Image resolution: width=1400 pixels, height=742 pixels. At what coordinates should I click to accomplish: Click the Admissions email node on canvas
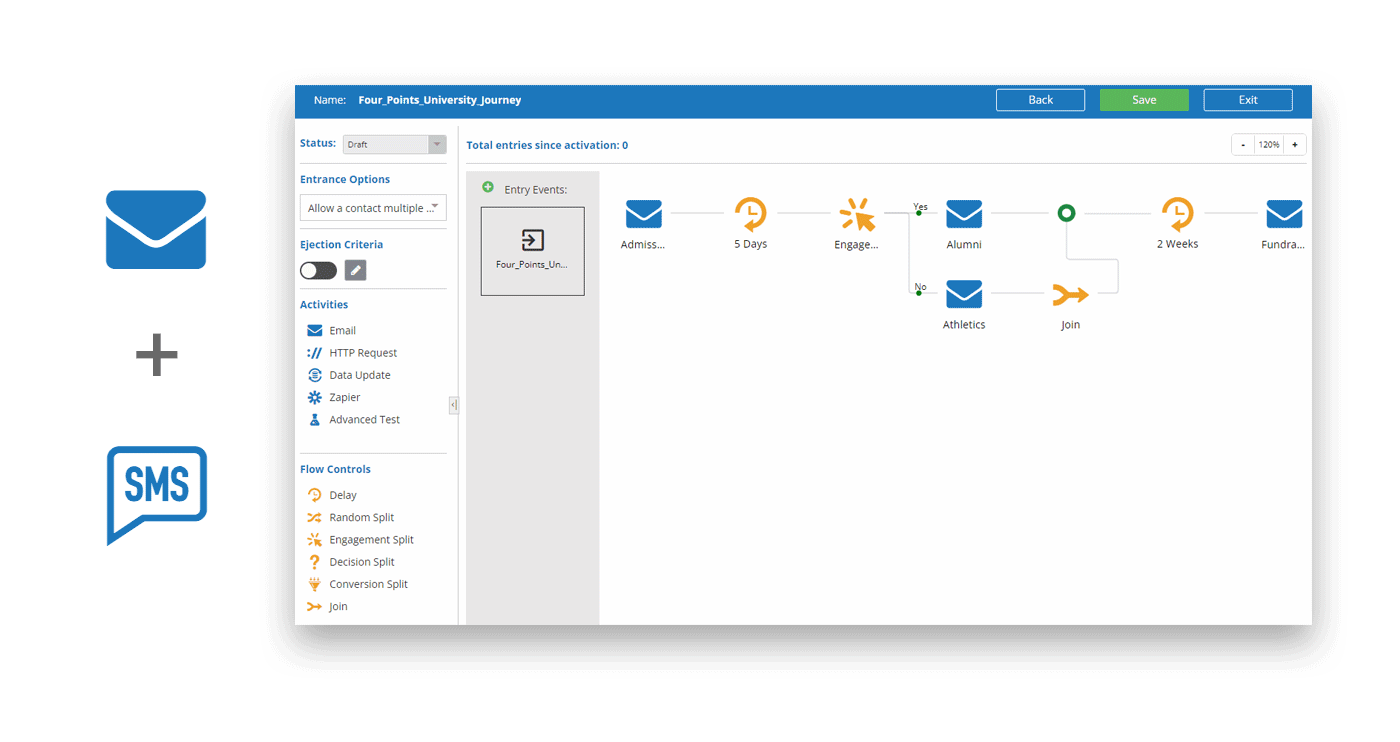coord(644,214)
